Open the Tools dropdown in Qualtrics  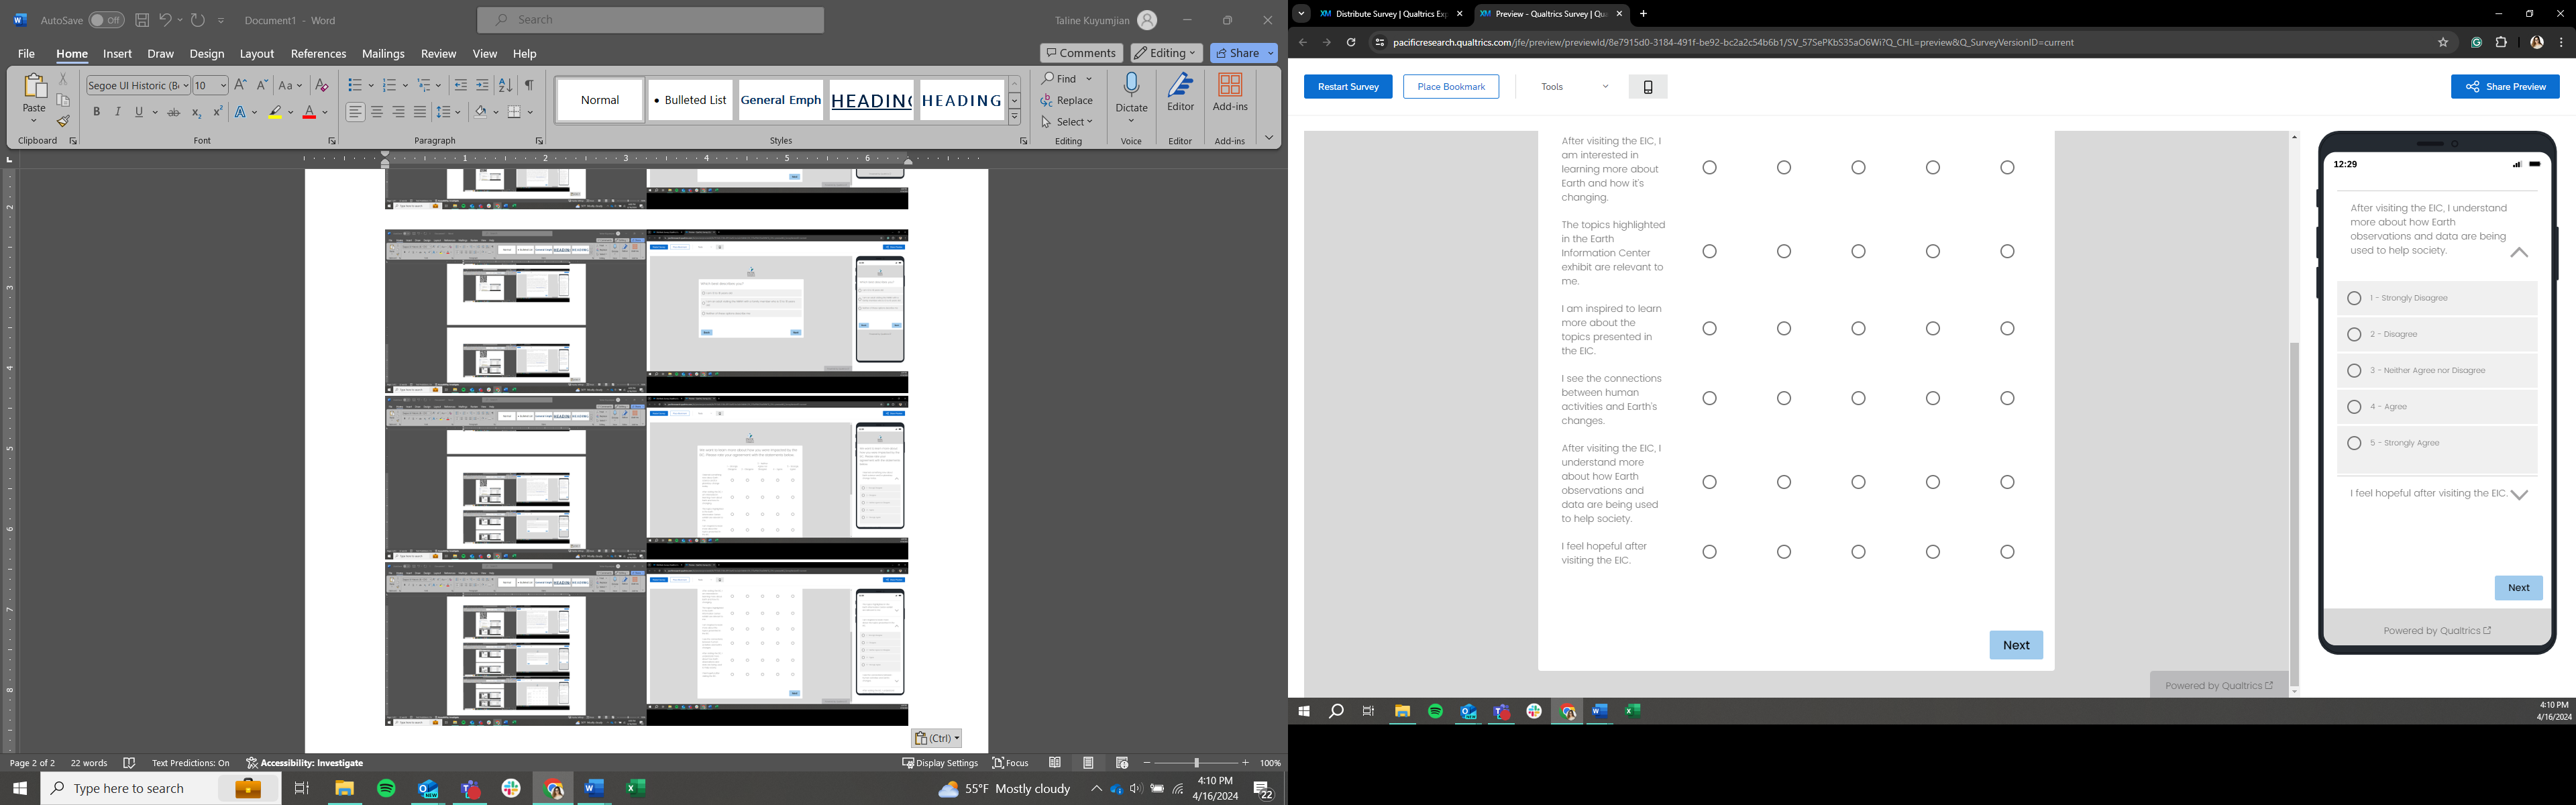pyautogui.click(x=1574, y=87)
